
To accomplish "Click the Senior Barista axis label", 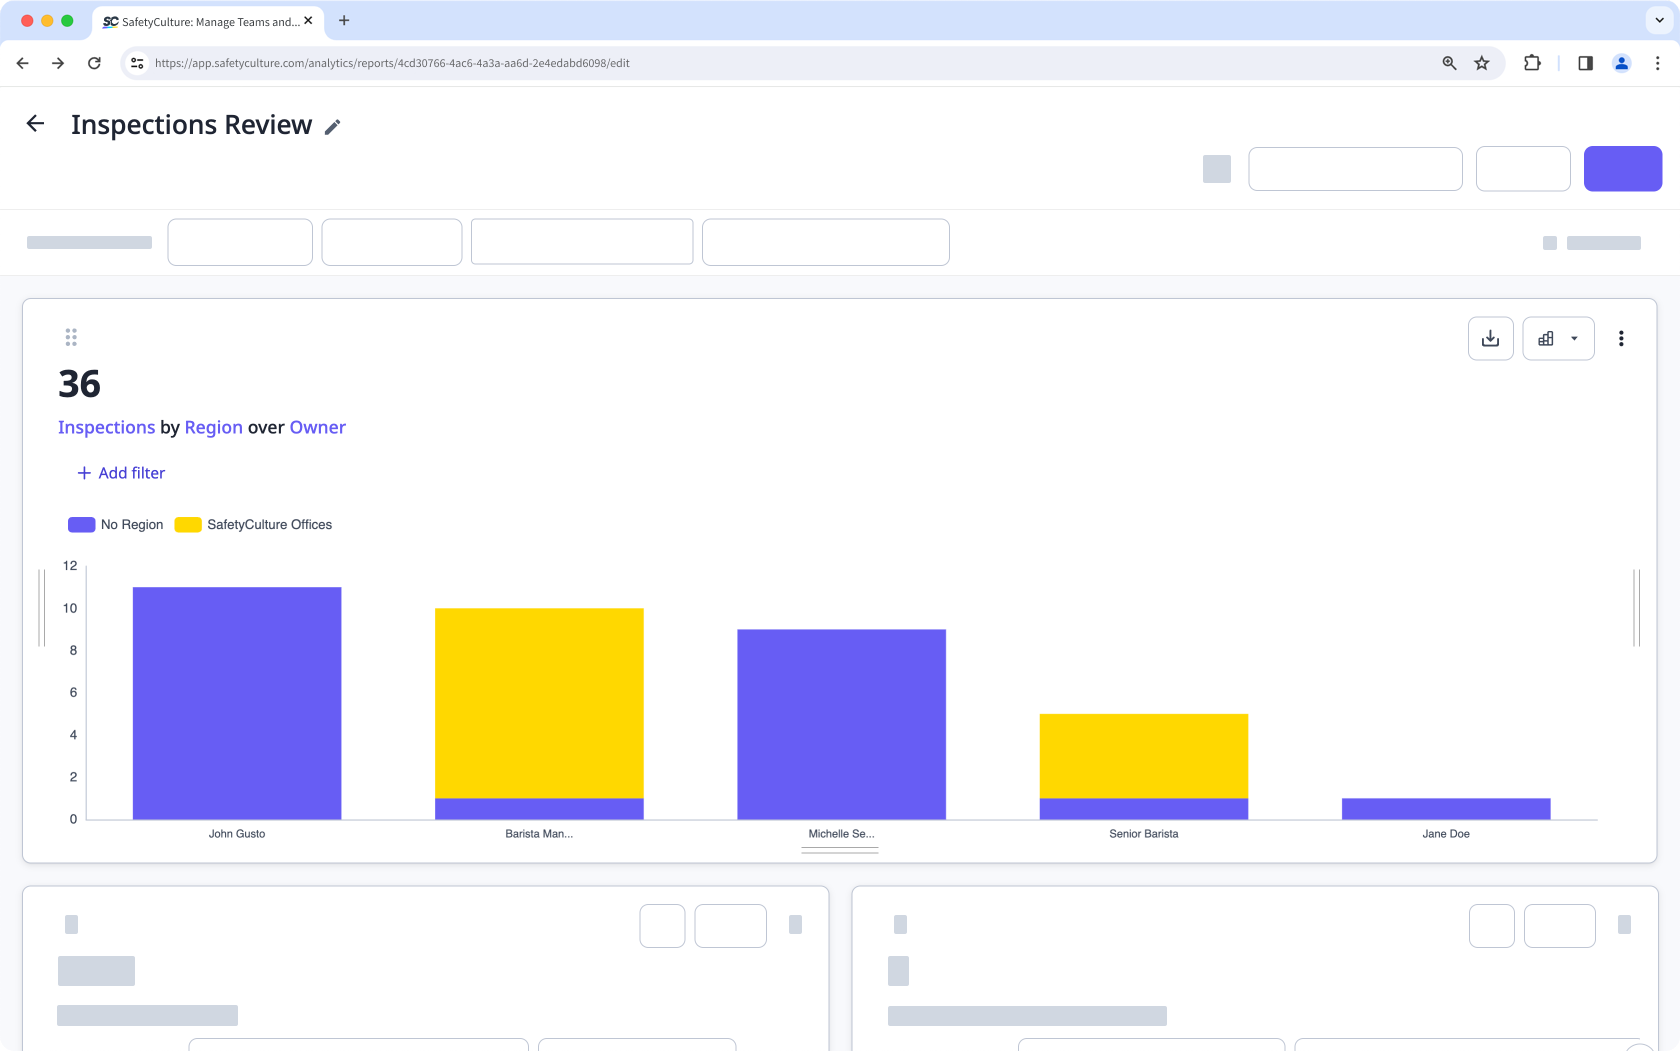I will pyautogui.click(x=1144, y=834).
